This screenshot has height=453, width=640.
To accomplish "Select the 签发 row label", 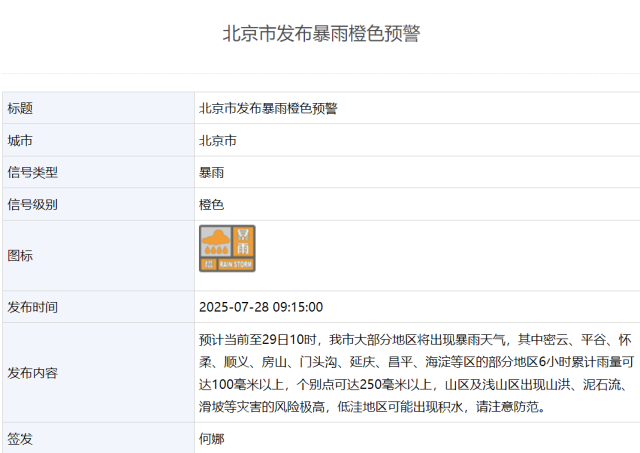I will pos(21,439).
